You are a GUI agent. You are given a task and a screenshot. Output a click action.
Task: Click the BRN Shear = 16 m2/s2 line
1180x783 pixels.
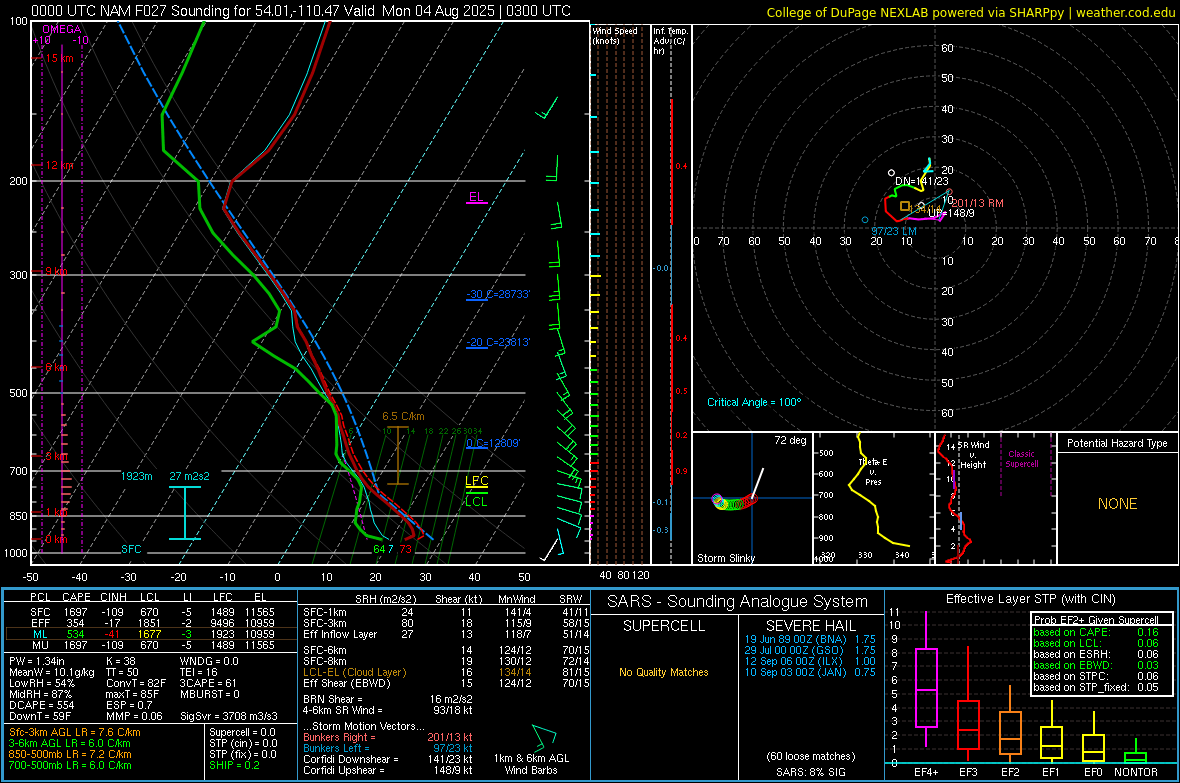coord(388,699)
